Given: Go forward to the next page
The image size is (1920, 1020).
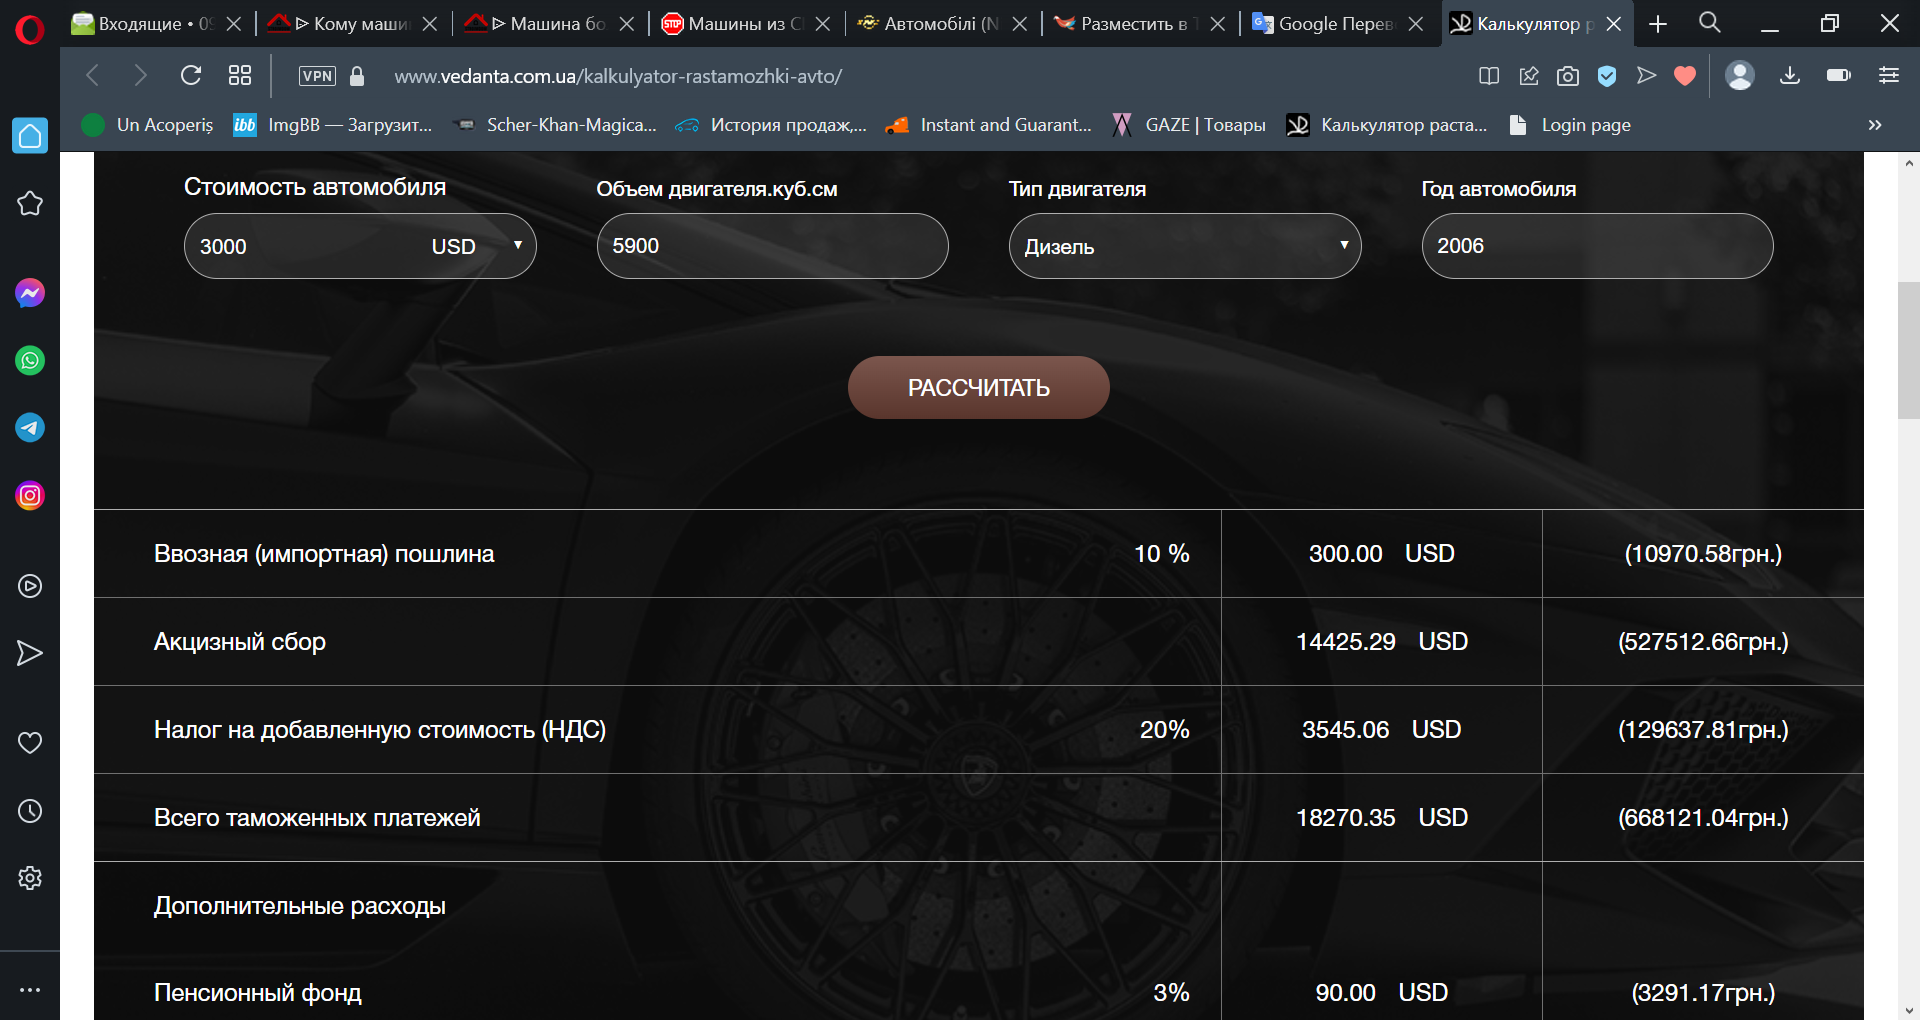Looking at the screenshot, I should coord(141,75).
